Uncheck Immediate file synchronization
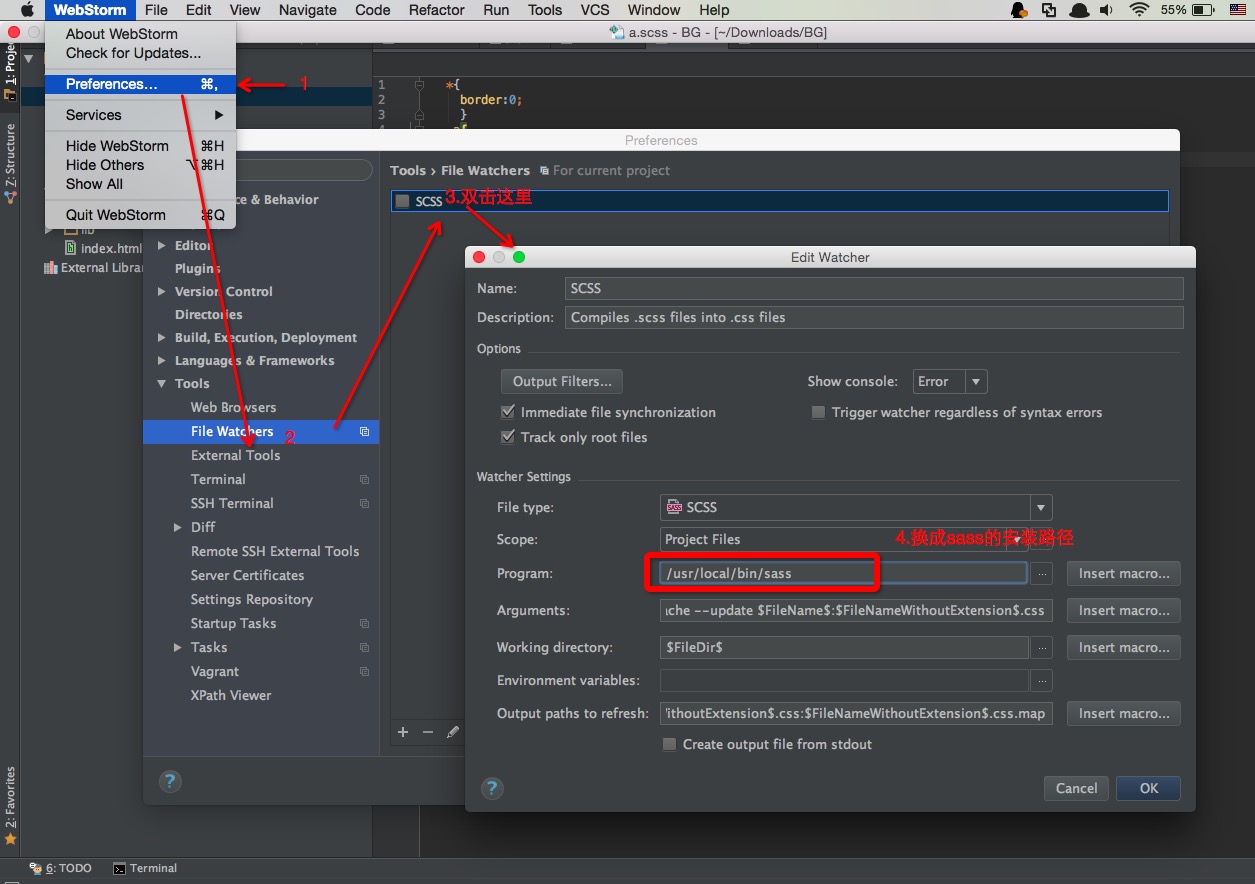The width and height of the screenshot is (1255, 884). coord(508,412)
